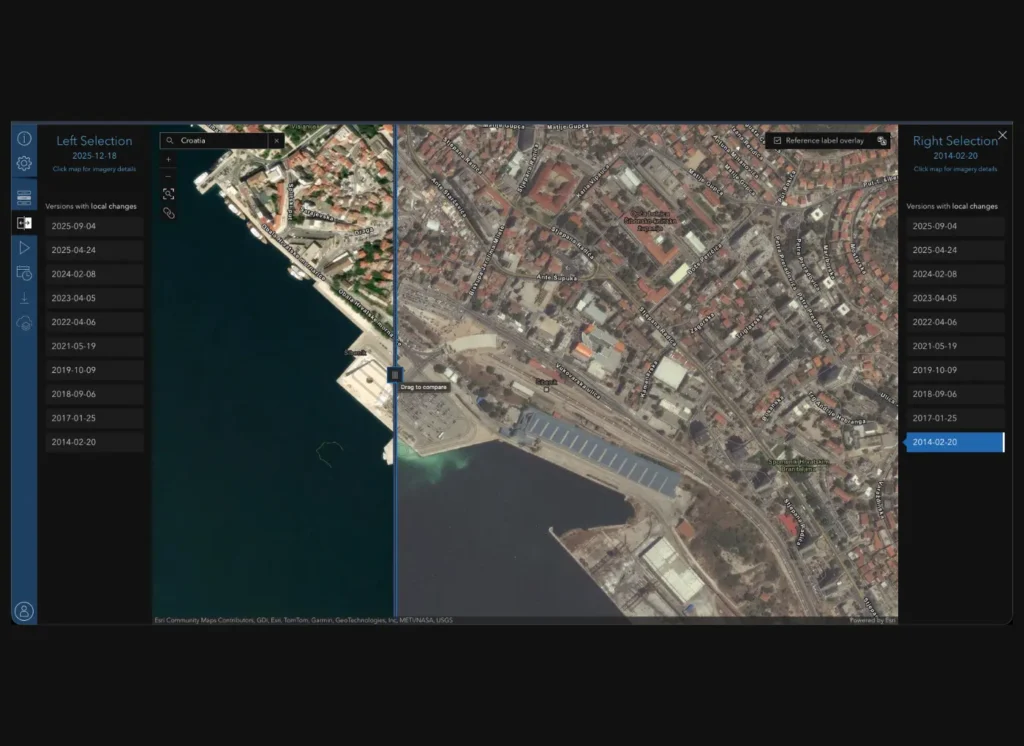
Task: Toggle the swipe compare mode icon
Action: coord(24,222)
